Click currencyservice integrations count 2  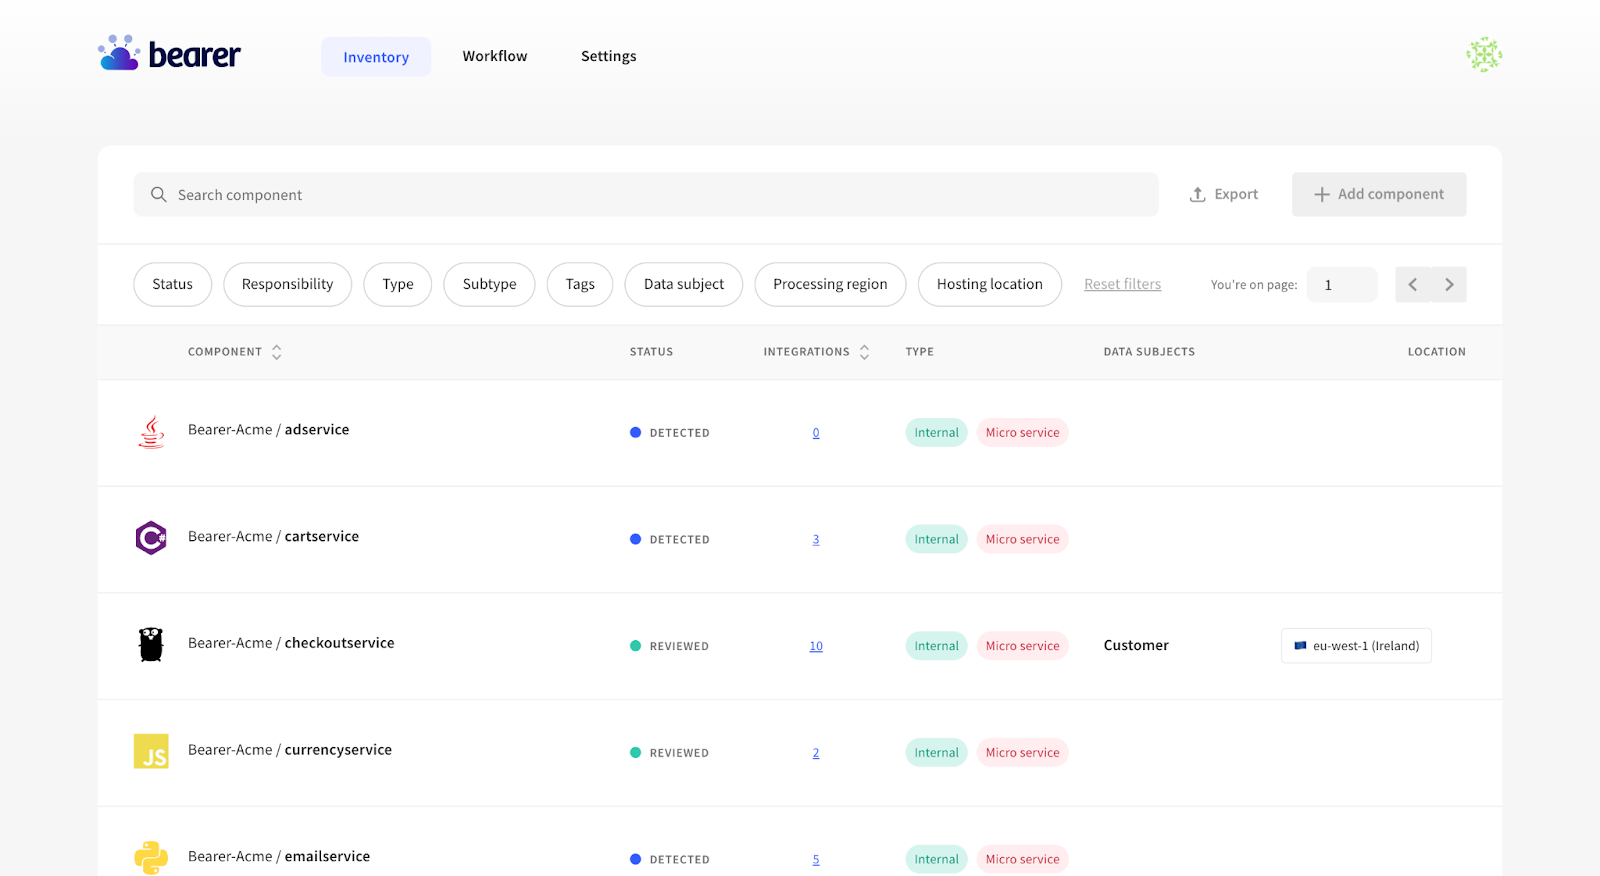[x=816, y=753]
